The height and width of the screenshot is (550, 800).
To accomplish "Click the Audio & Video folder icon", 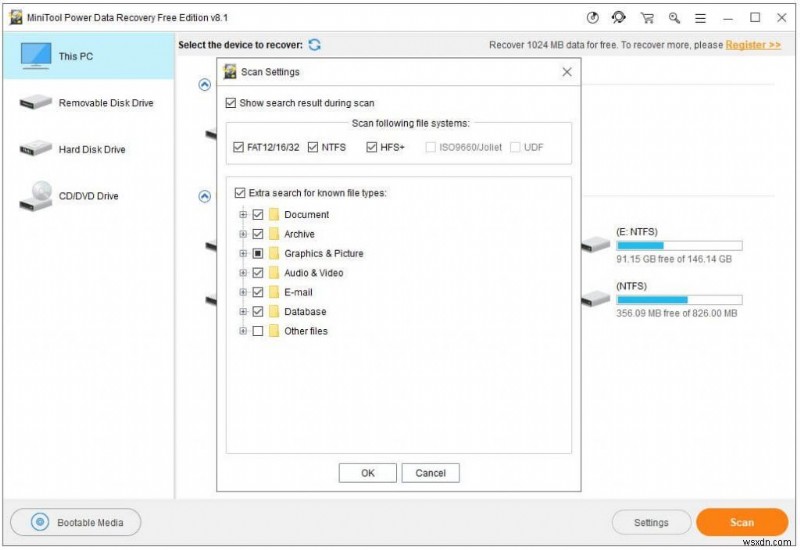I will click(x=274, y=272).
